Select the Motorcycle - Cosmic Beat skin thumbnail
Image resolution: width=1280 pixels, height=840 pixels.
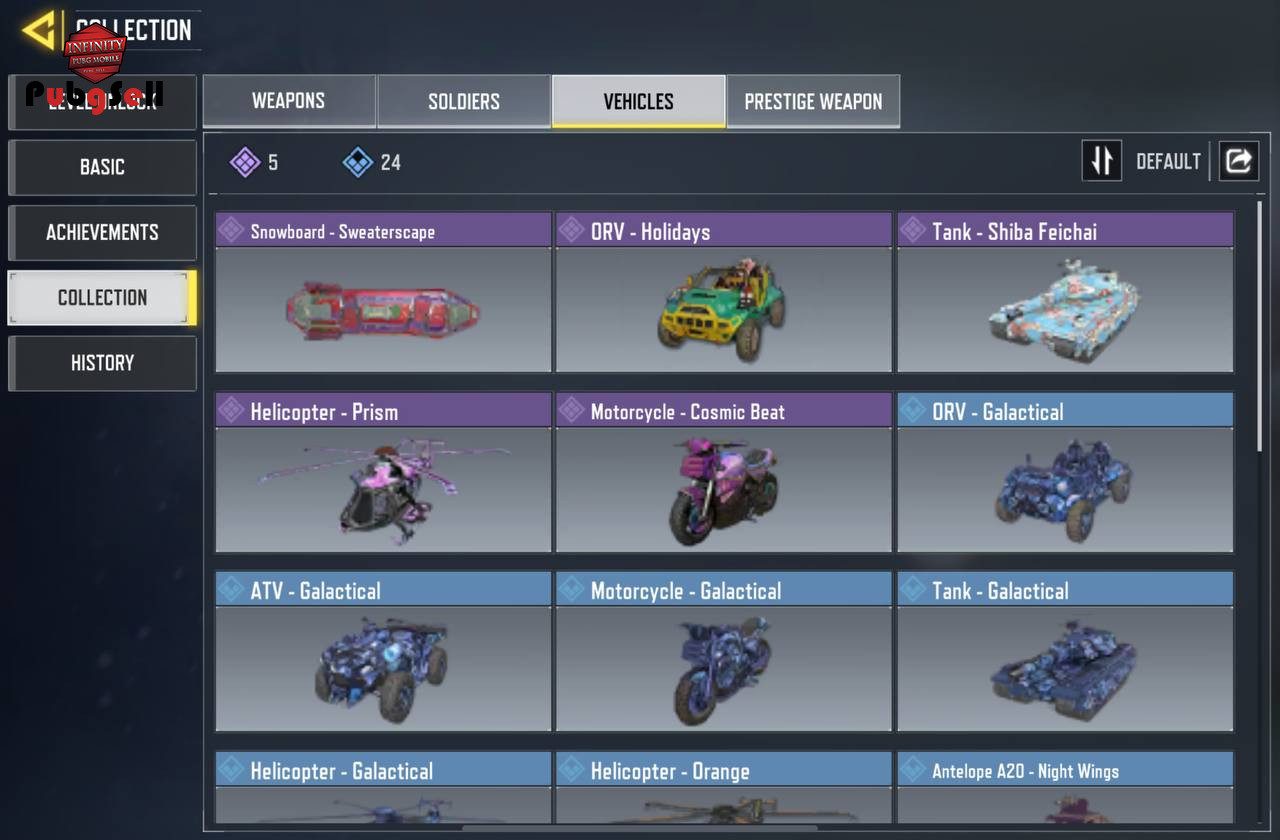click(724, 489)
